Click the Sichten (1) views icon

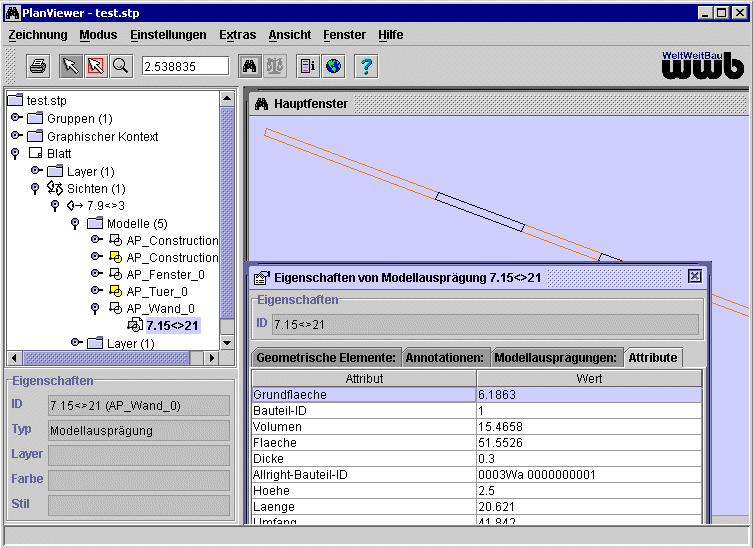tap(54, 188)
